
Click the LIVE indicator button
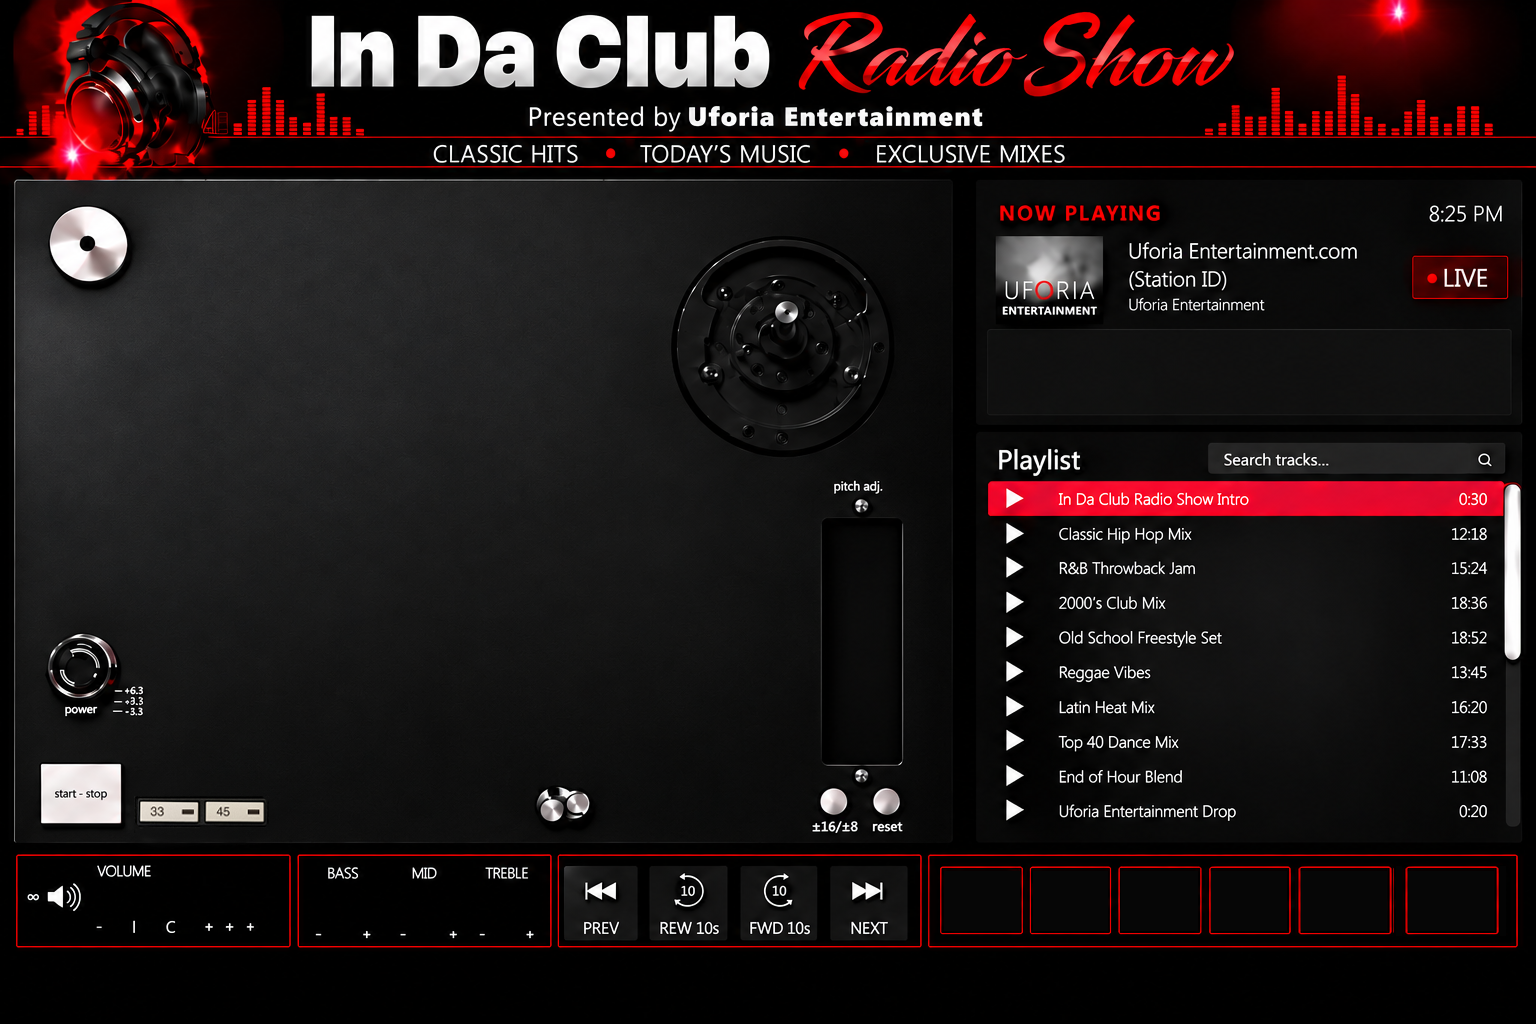tap(1459, 278)
